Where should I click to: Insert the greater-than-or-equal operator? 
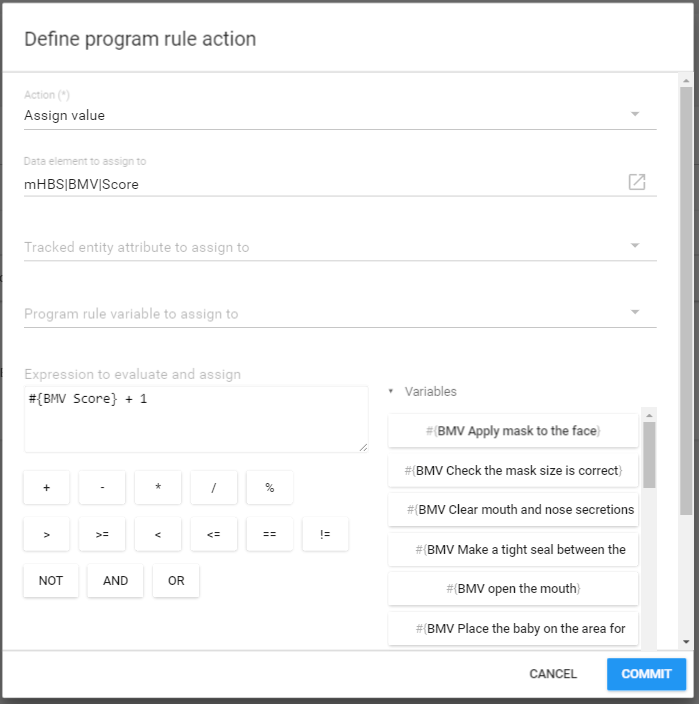[x=102, y=534]
